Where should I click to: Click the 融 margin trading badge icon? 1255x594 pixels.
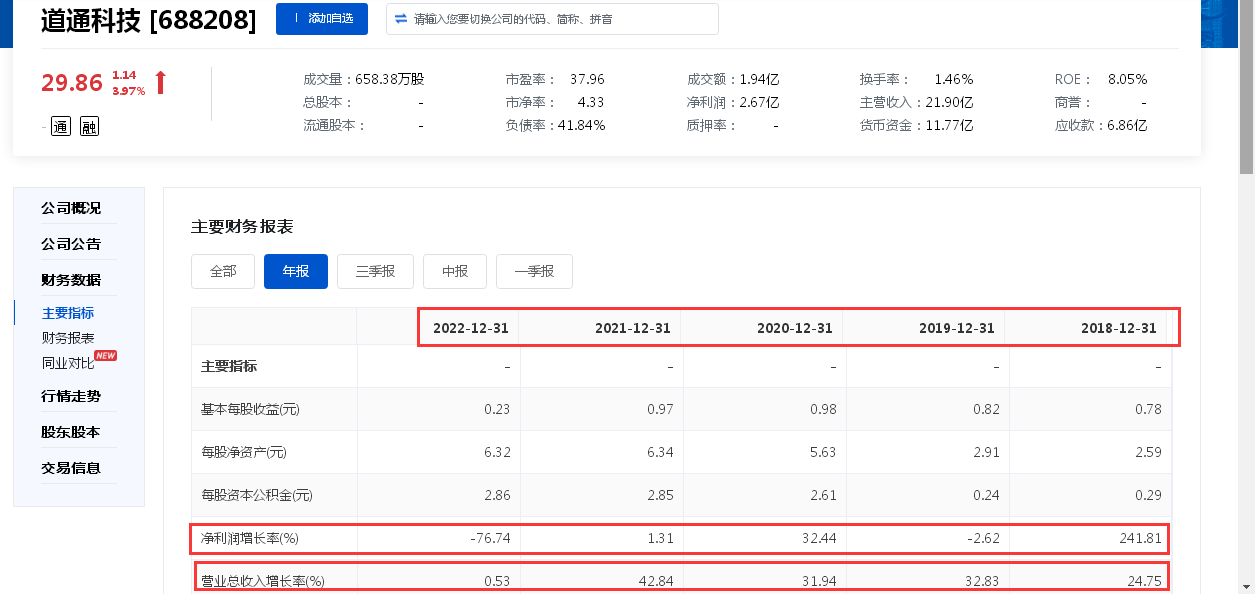tap(89, 126)
